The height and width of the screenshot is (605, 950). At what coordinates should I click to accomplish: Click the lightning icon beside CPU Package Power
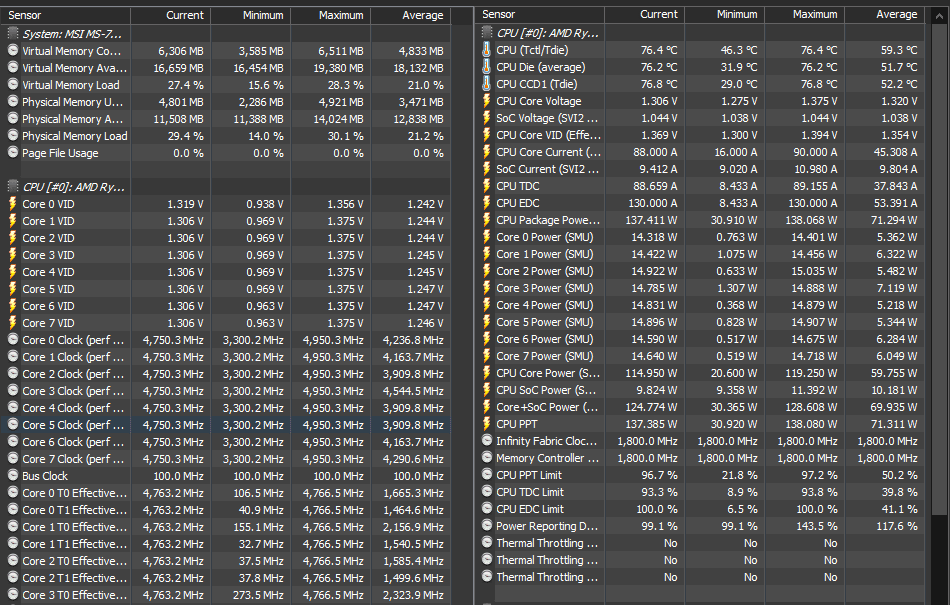pos(487,220)
